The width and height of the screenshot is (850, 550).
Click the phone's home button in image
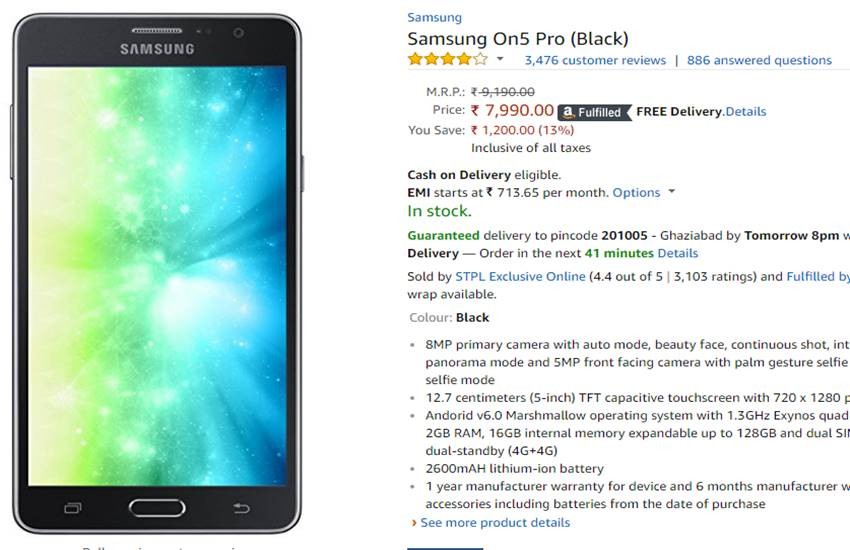157,508
